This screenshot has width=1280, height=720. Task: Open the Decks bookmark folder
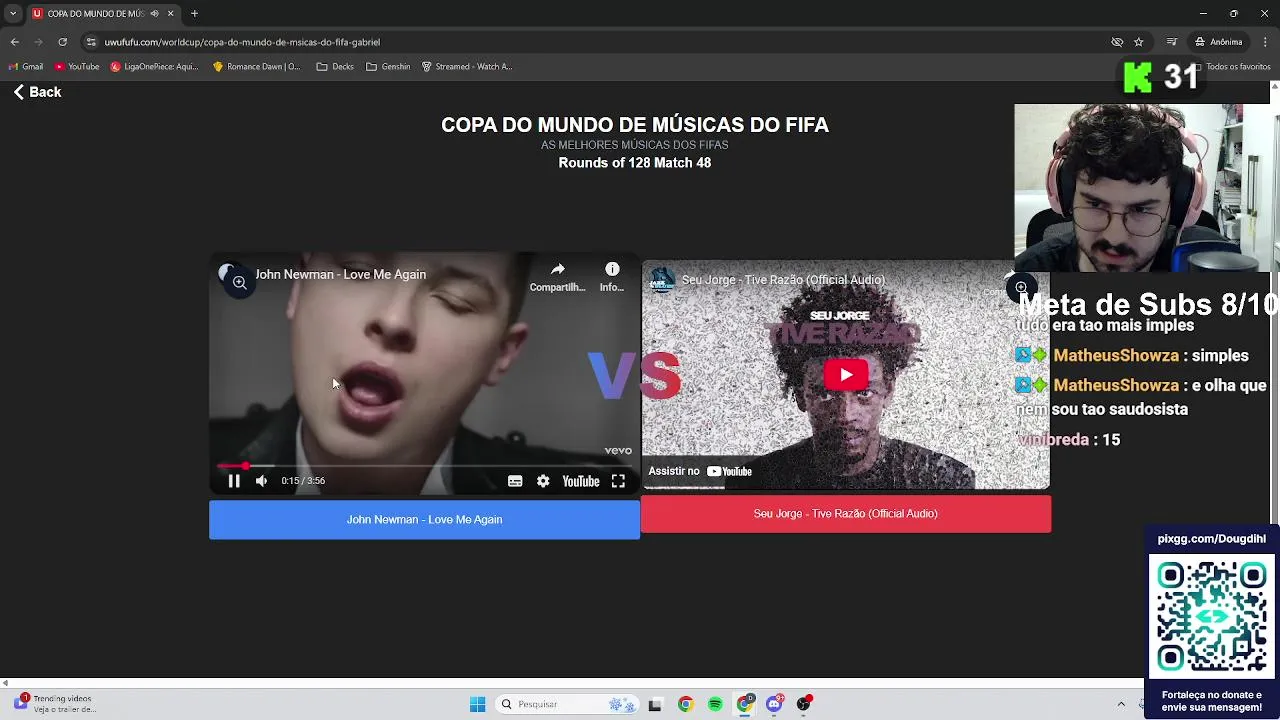(x=335, y=67)
